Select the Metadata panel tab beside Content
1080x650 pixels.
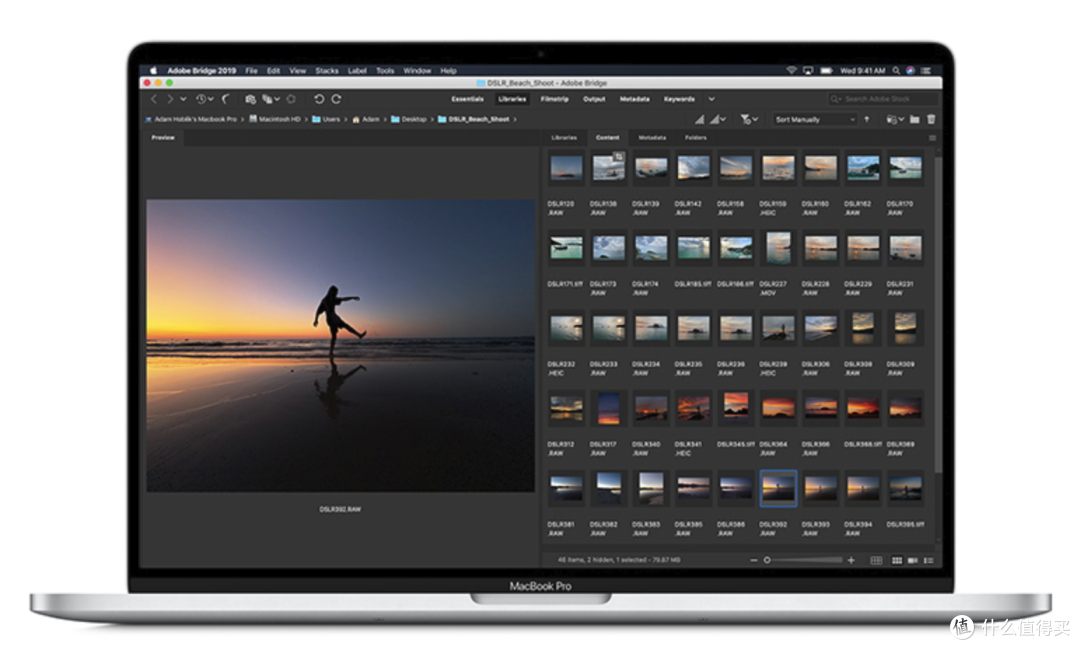[x=652, y=138]
